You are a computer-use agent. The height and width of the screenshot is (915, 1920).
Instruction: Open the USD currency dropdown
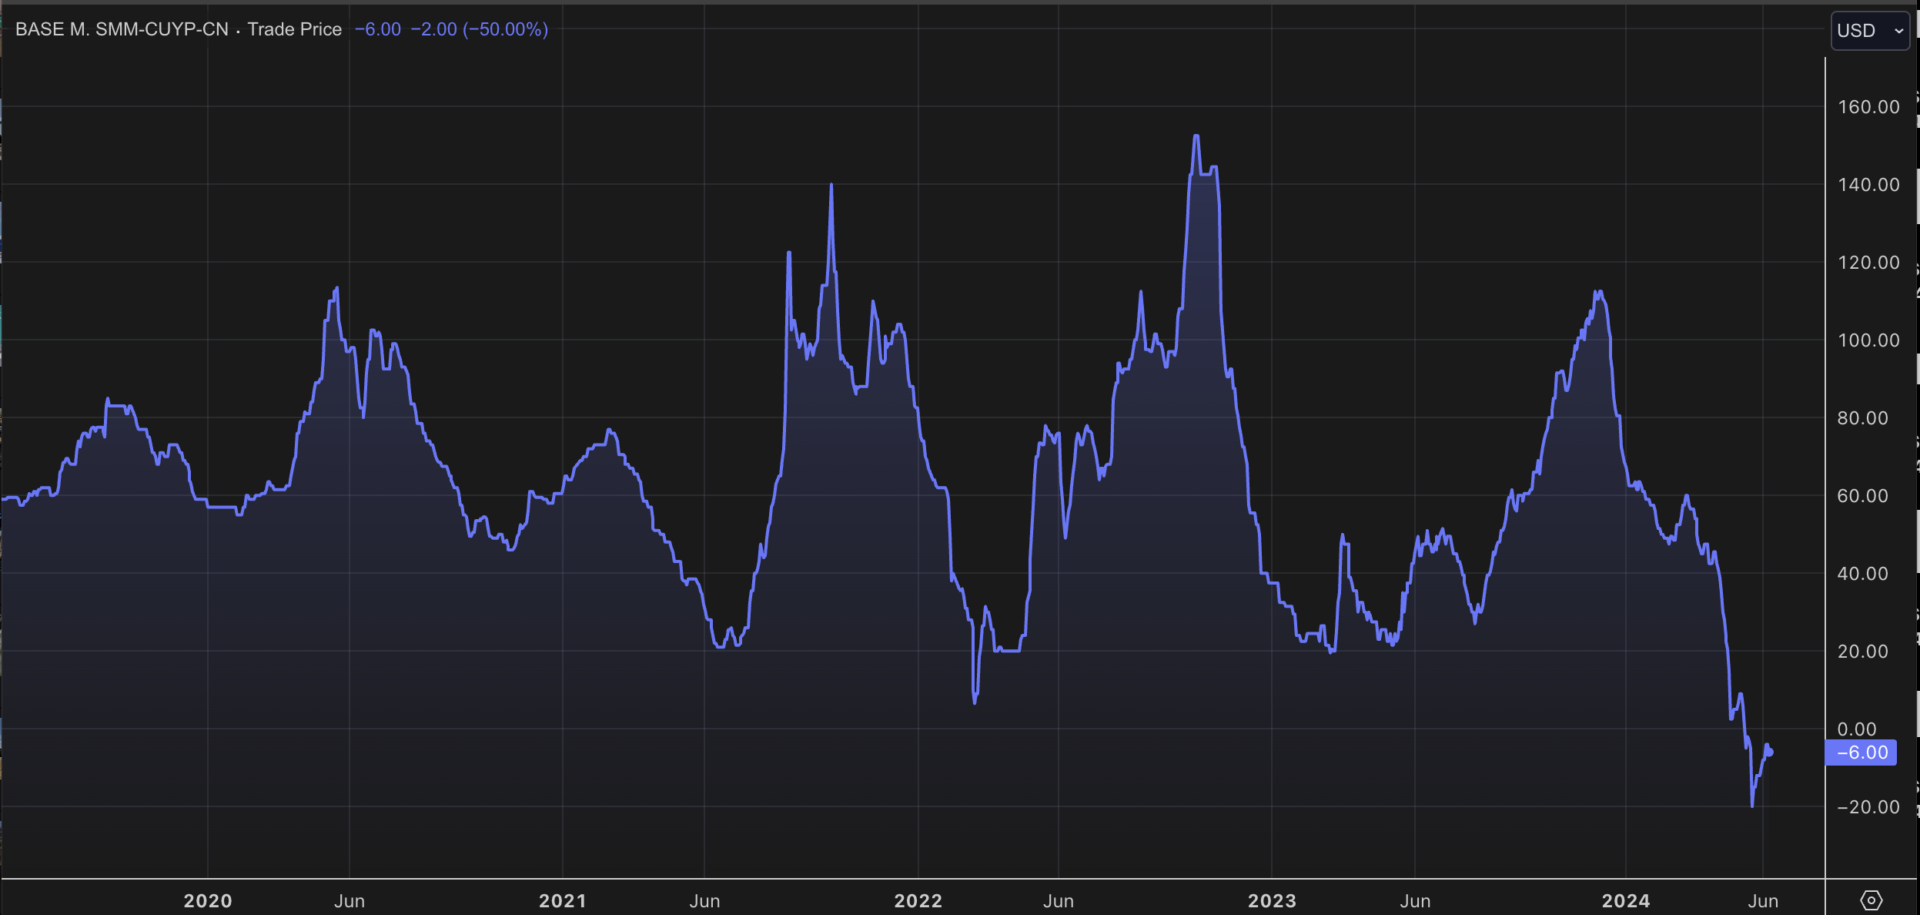pos(1870,30)
